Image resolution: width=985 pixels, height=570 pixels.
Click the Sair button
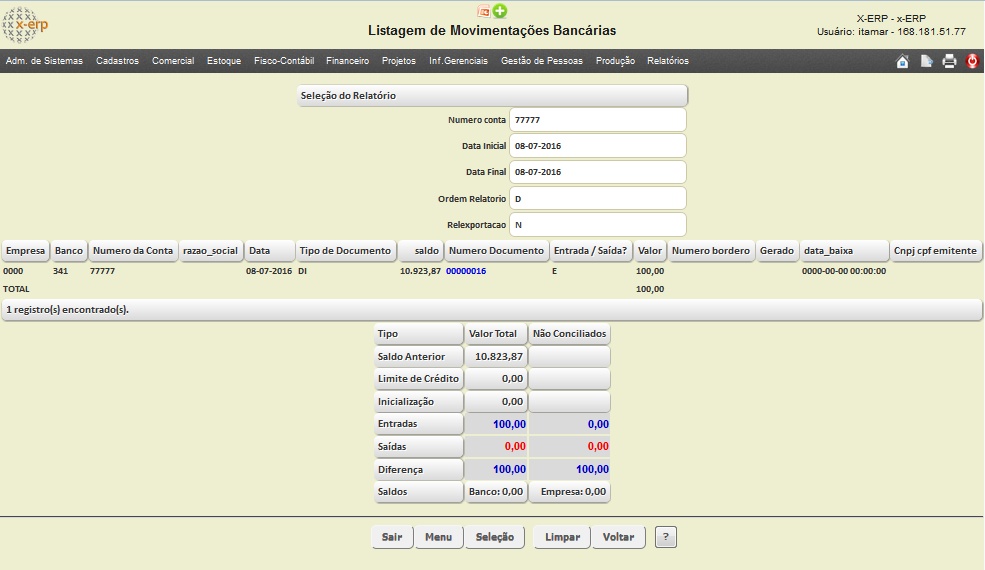click(x=392, y=537)
